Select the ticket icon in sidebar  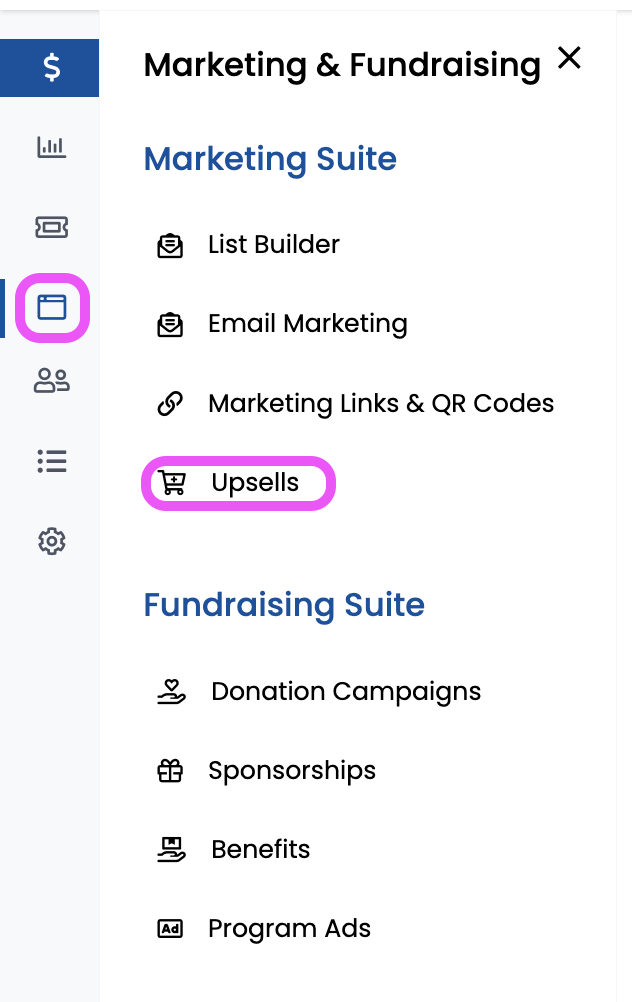(51, 228)
